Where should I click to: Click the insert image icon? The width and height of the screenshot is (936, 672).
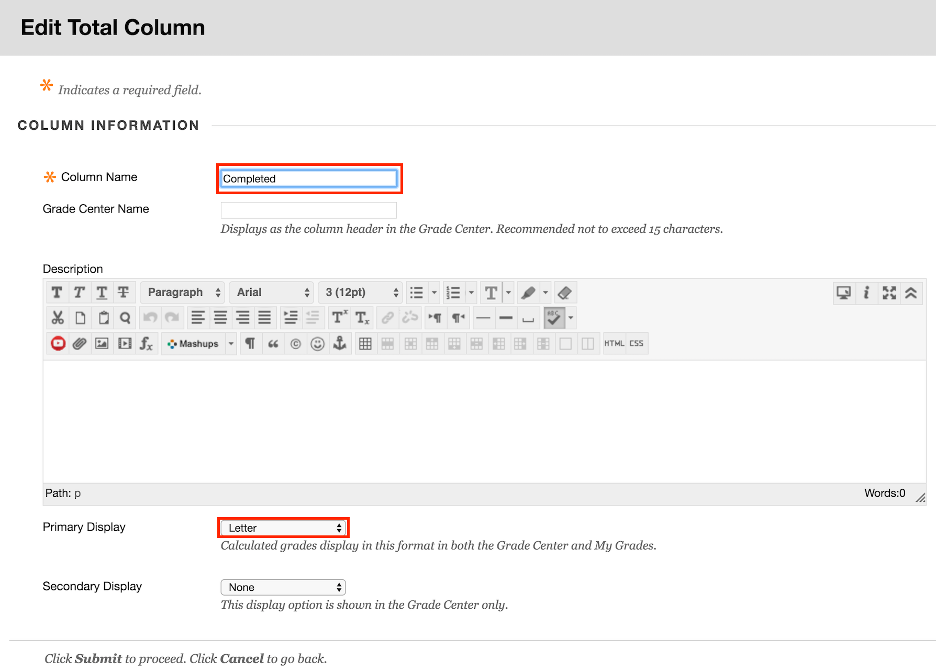click(101, 343)
